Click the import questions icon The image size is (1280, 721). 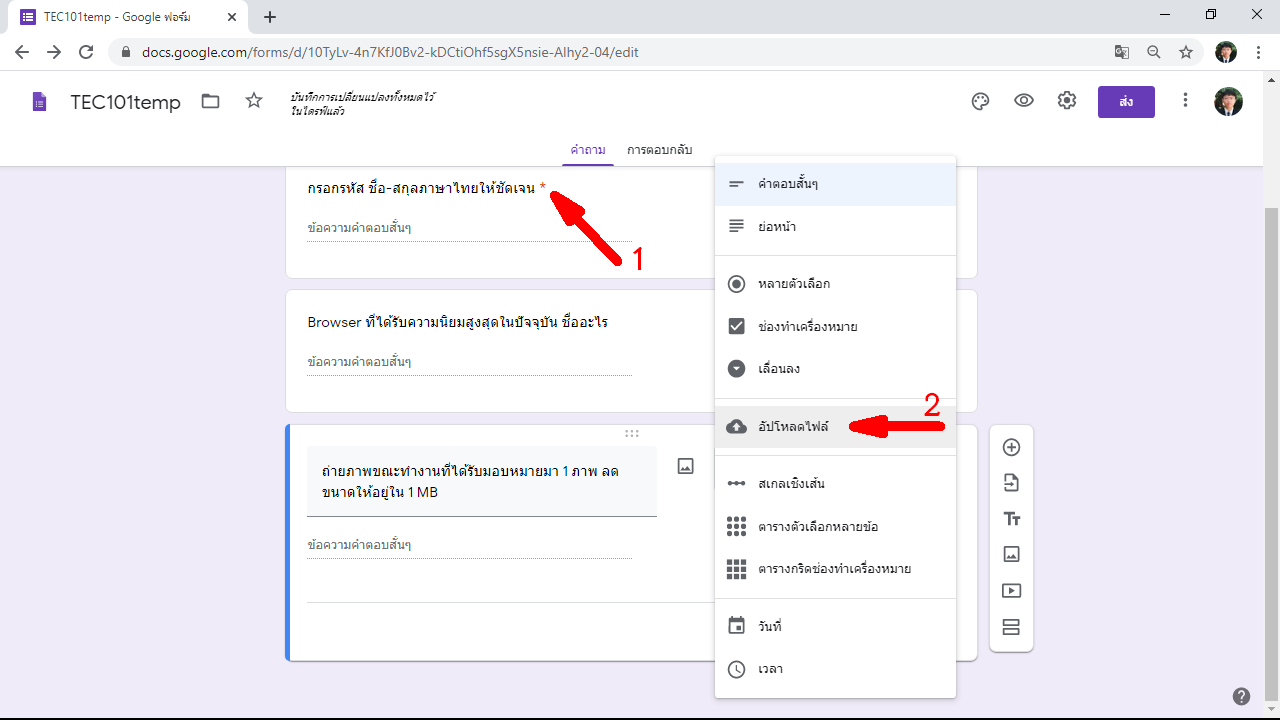[1011, 483]
